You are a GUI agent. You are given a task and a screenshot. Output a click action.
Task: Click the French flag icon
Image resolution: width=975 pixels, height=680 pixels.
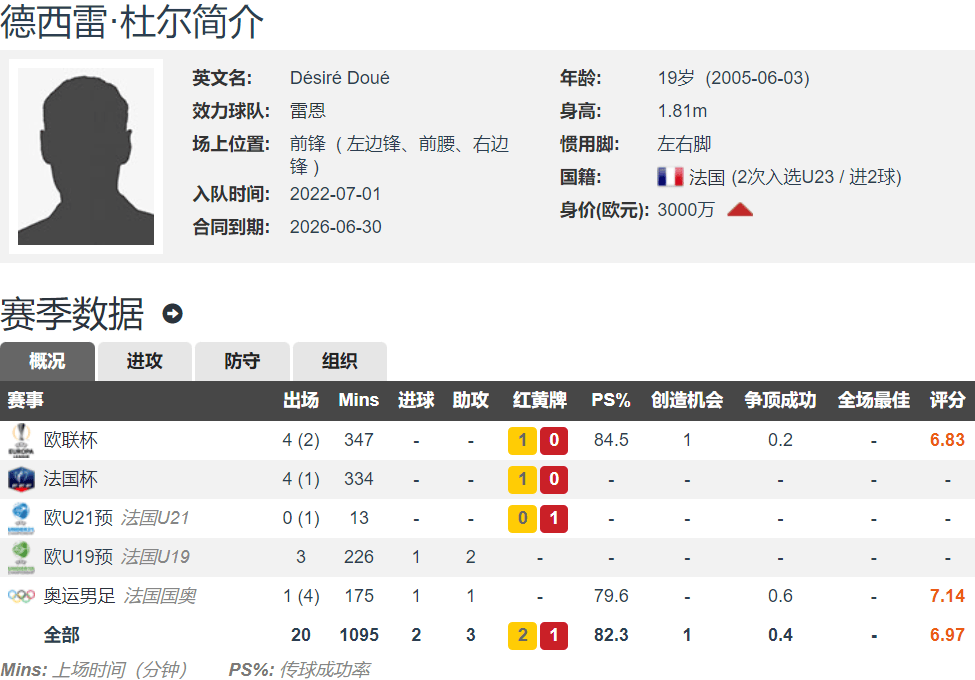click(670, 177)
